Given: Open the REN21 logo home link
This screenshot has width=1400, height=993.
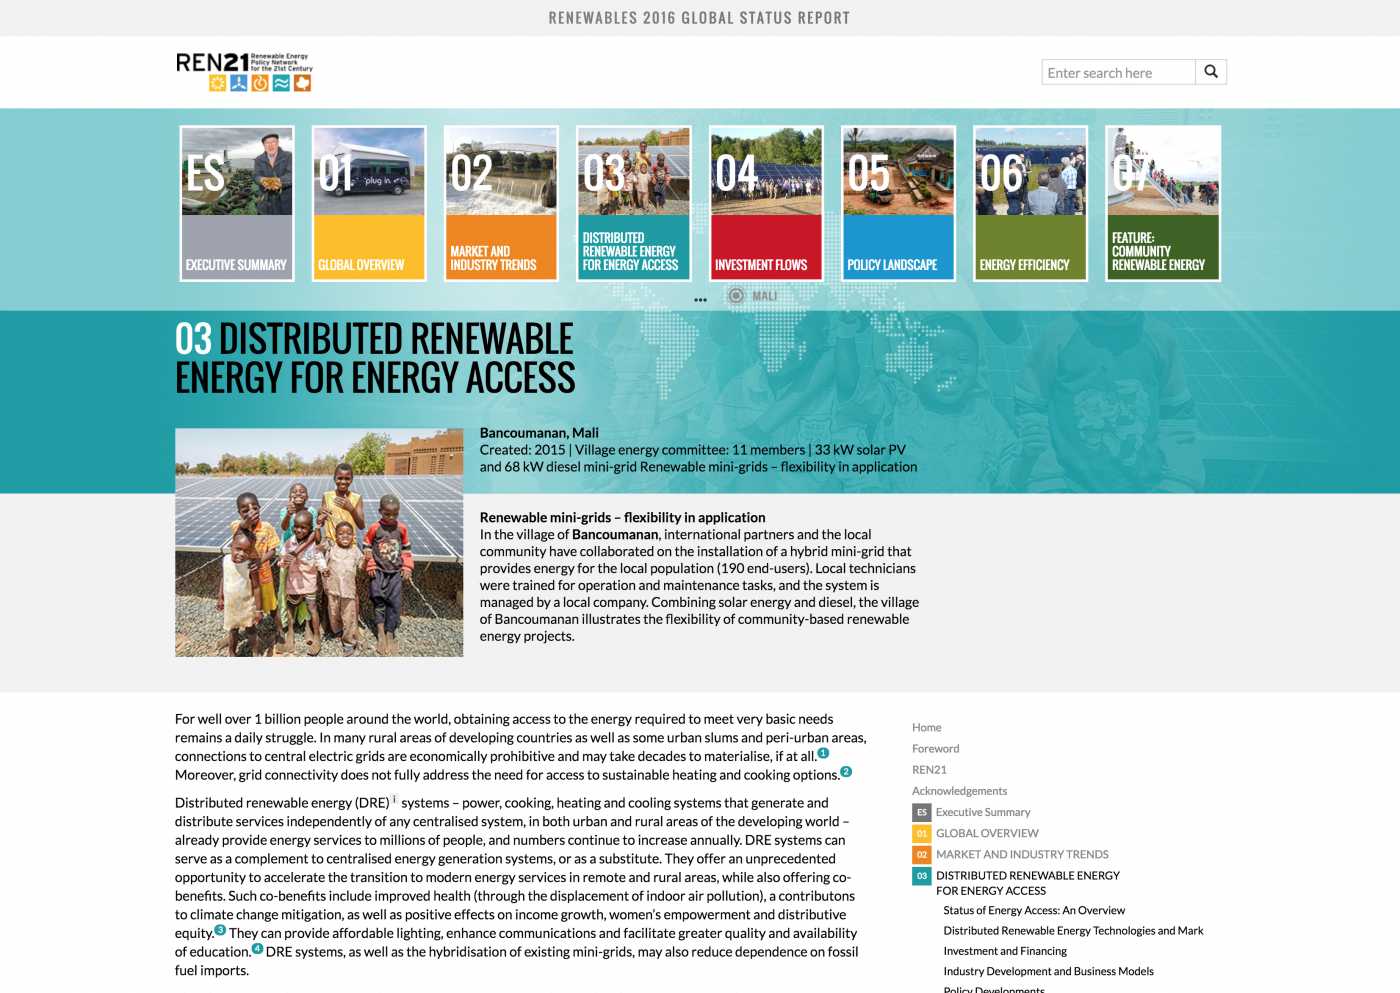Looking at the screenshot, I should (244, 71).
